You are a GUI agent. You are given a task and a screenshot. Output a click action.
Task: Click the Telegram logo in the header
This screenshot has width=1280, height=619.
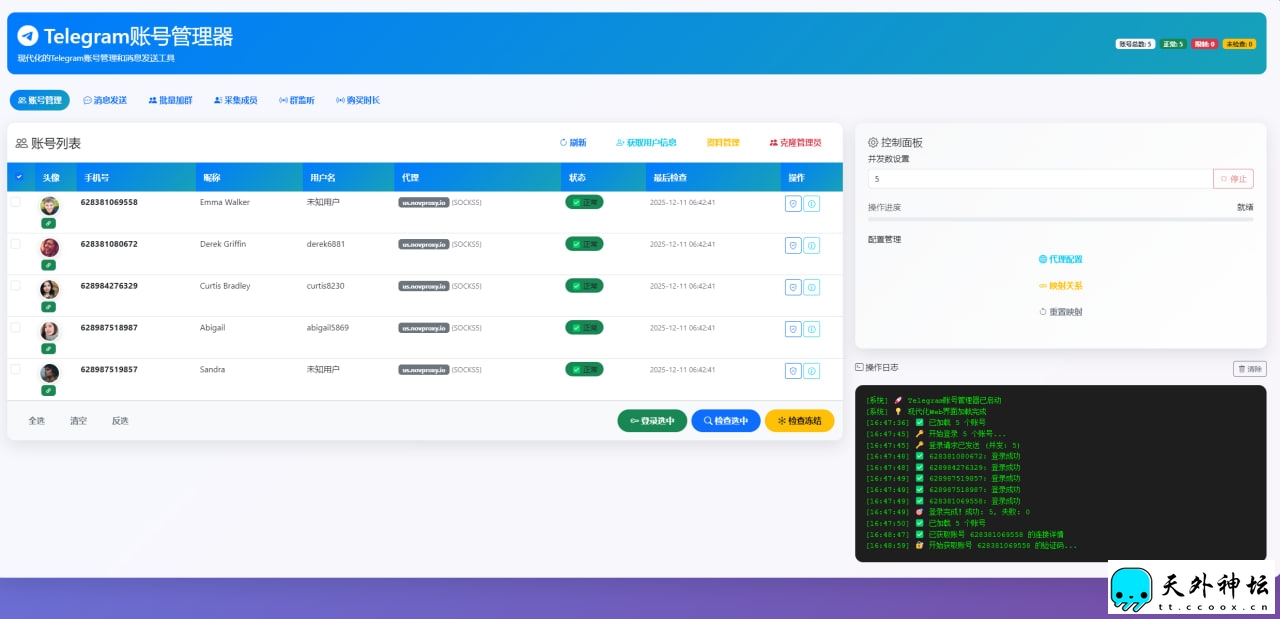[28, 36]
